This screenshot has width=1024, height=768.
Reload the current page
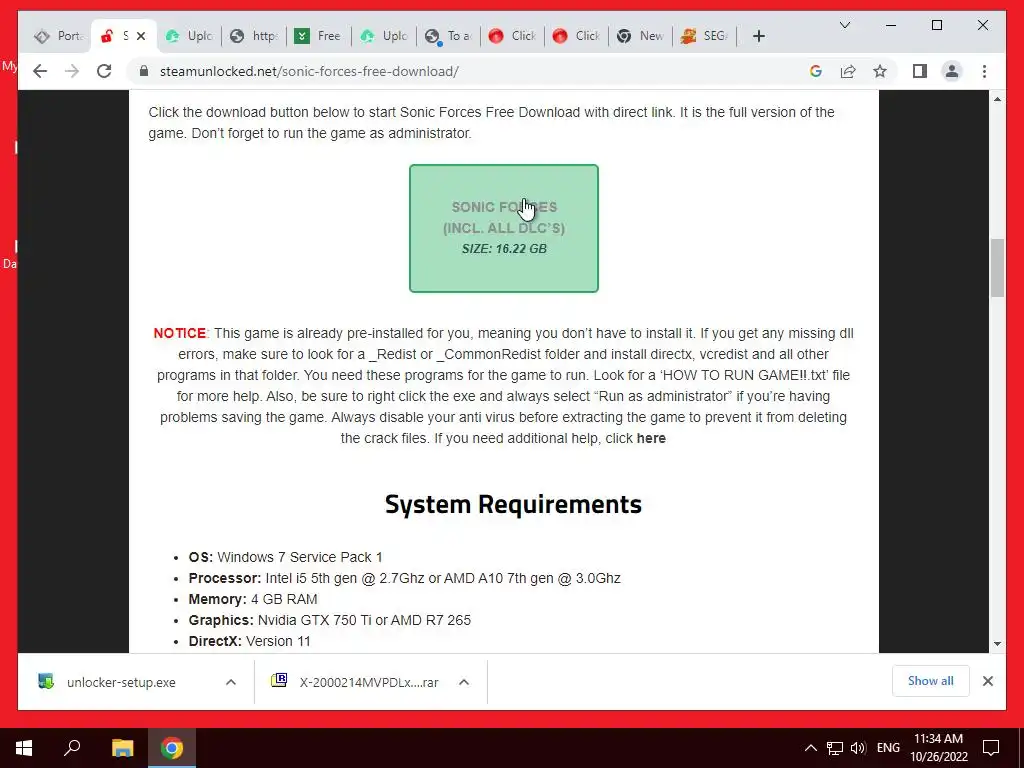pos(104,71)
